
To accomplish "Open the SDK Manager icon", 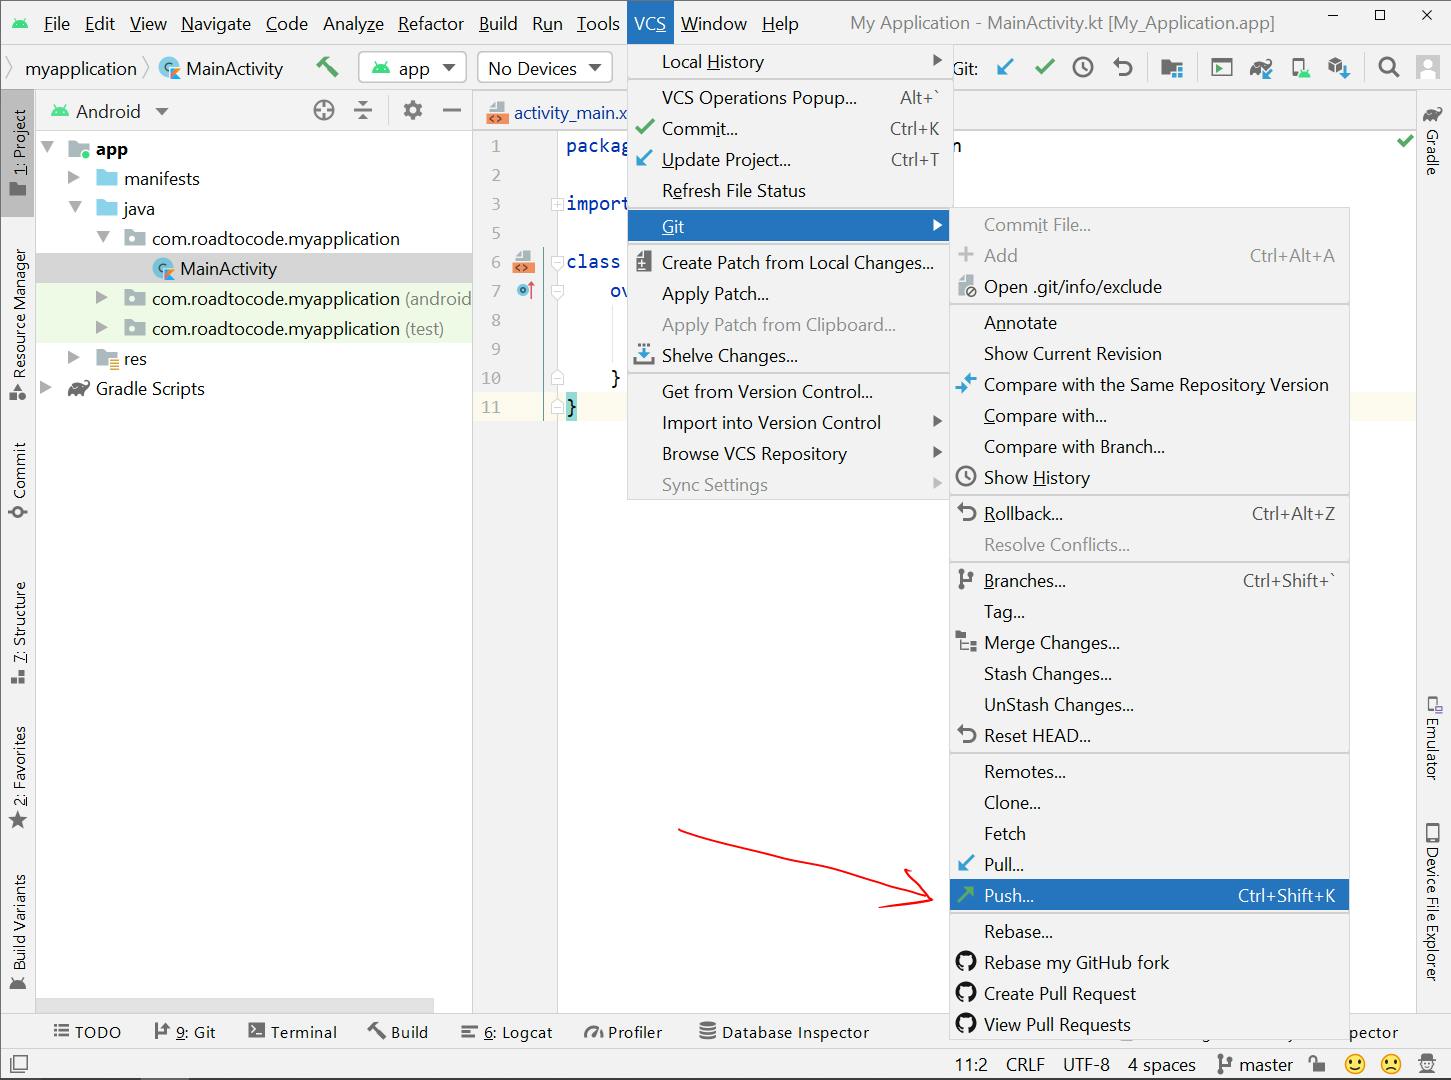I will point(1339,67).
